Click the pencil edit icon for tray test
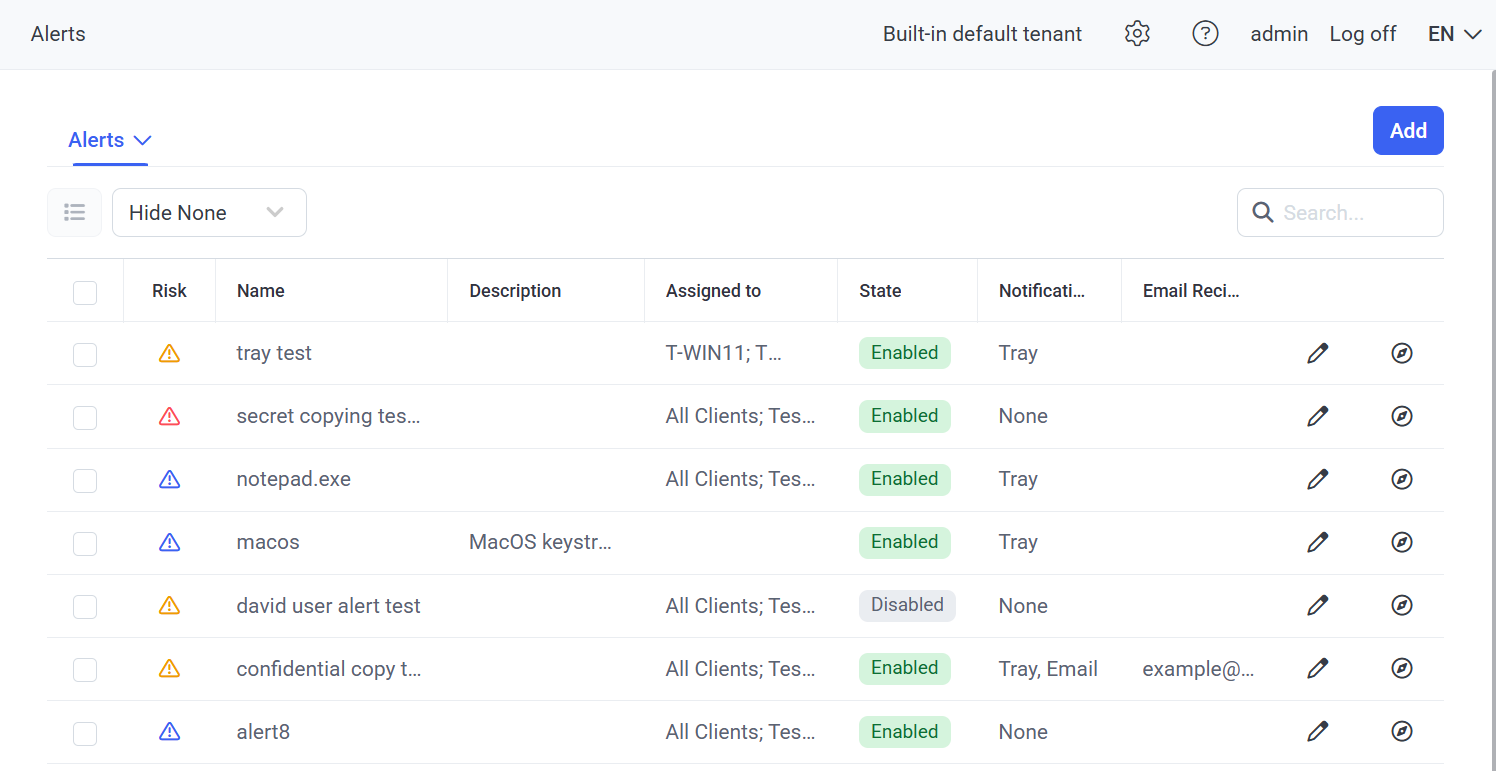Image resolution: width=1496 pixels, height=771 pixels. tap(1318, 353)
